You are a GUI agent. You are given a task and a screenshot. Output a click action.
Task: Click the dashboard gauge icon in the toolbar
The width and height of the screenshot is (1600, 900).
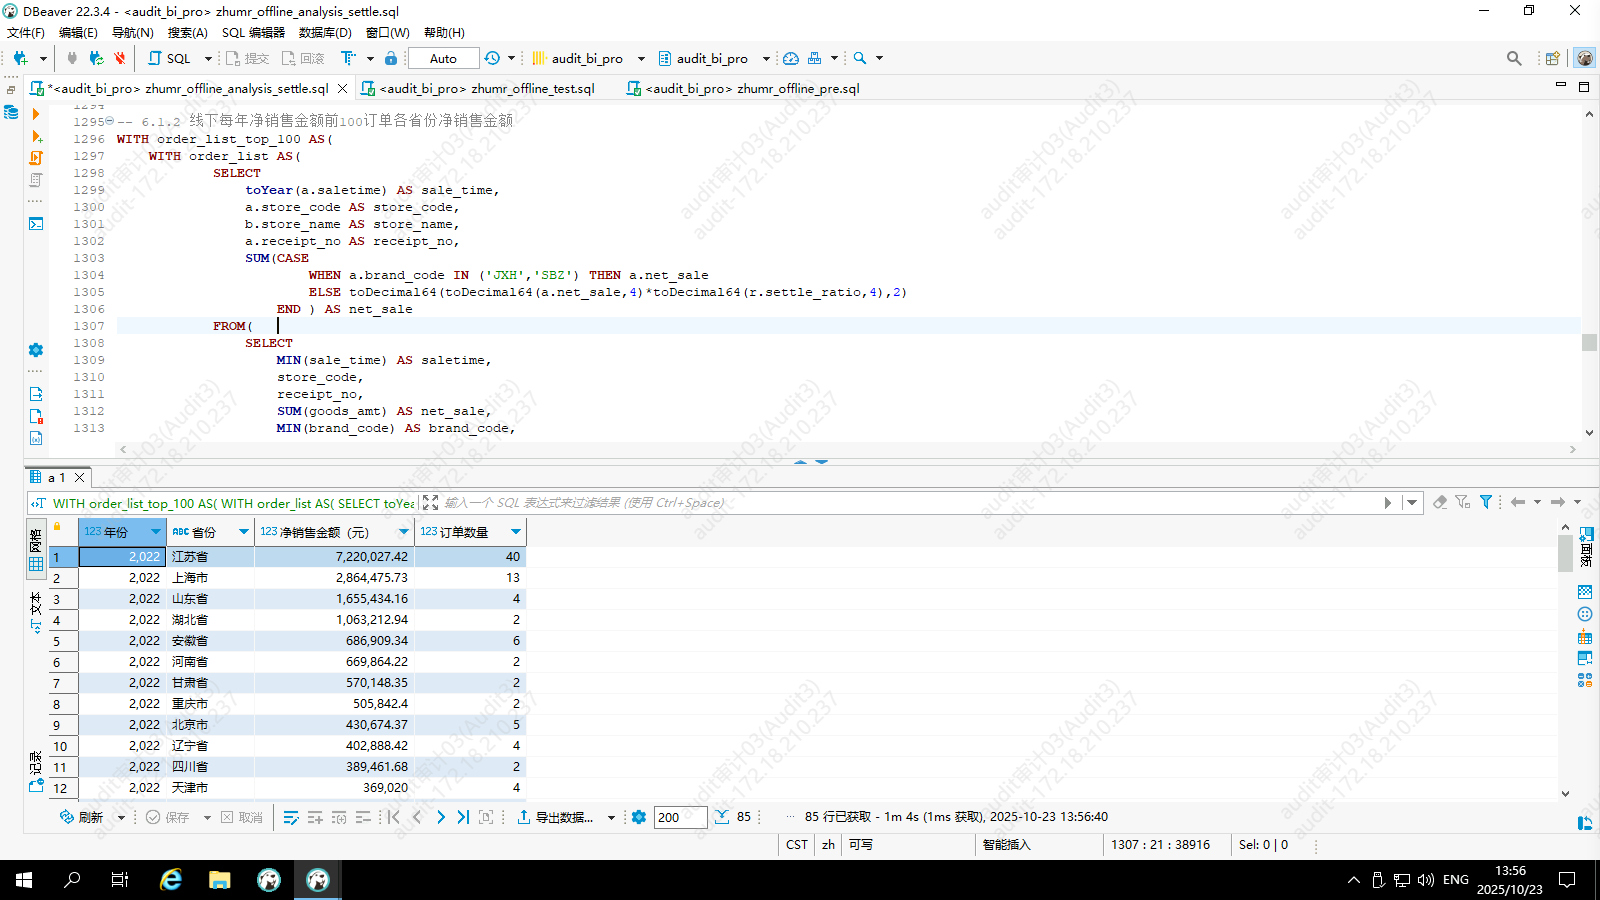[791, 58]
